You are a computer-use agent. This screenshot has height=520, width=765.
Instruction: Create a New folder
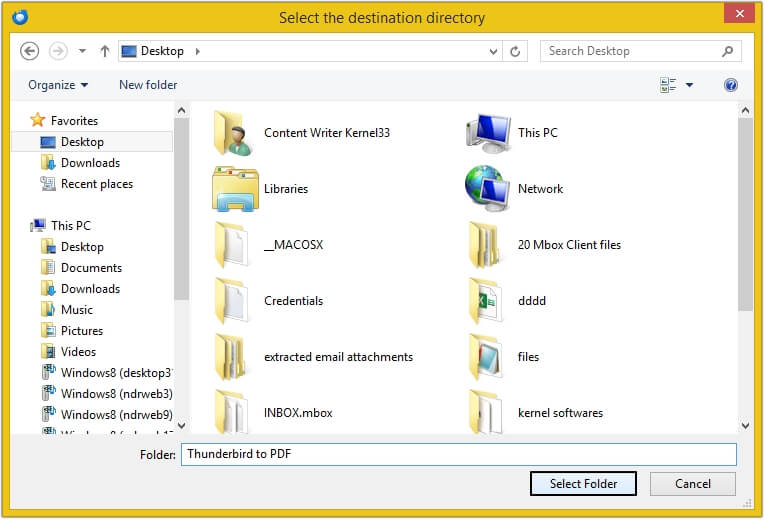point(148,85)
